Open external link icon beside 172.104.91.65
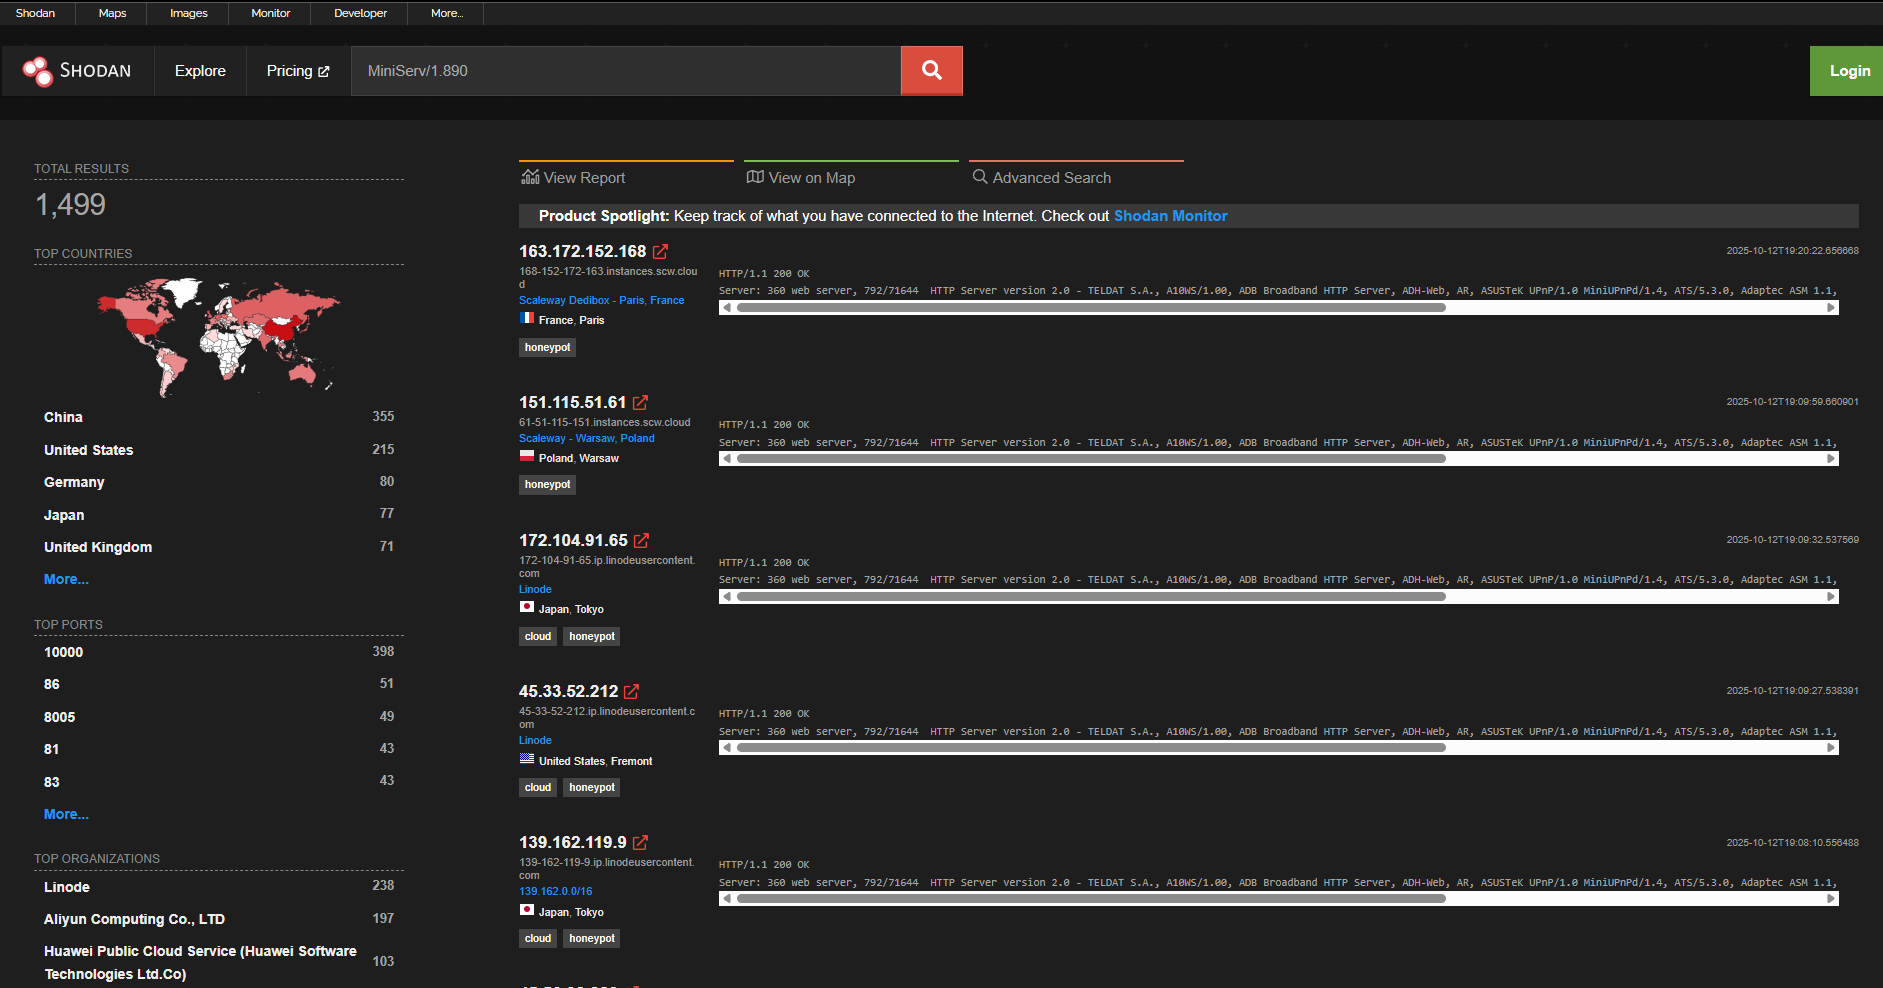This screenshot has height=988, width=1883. tap(641, 541)
